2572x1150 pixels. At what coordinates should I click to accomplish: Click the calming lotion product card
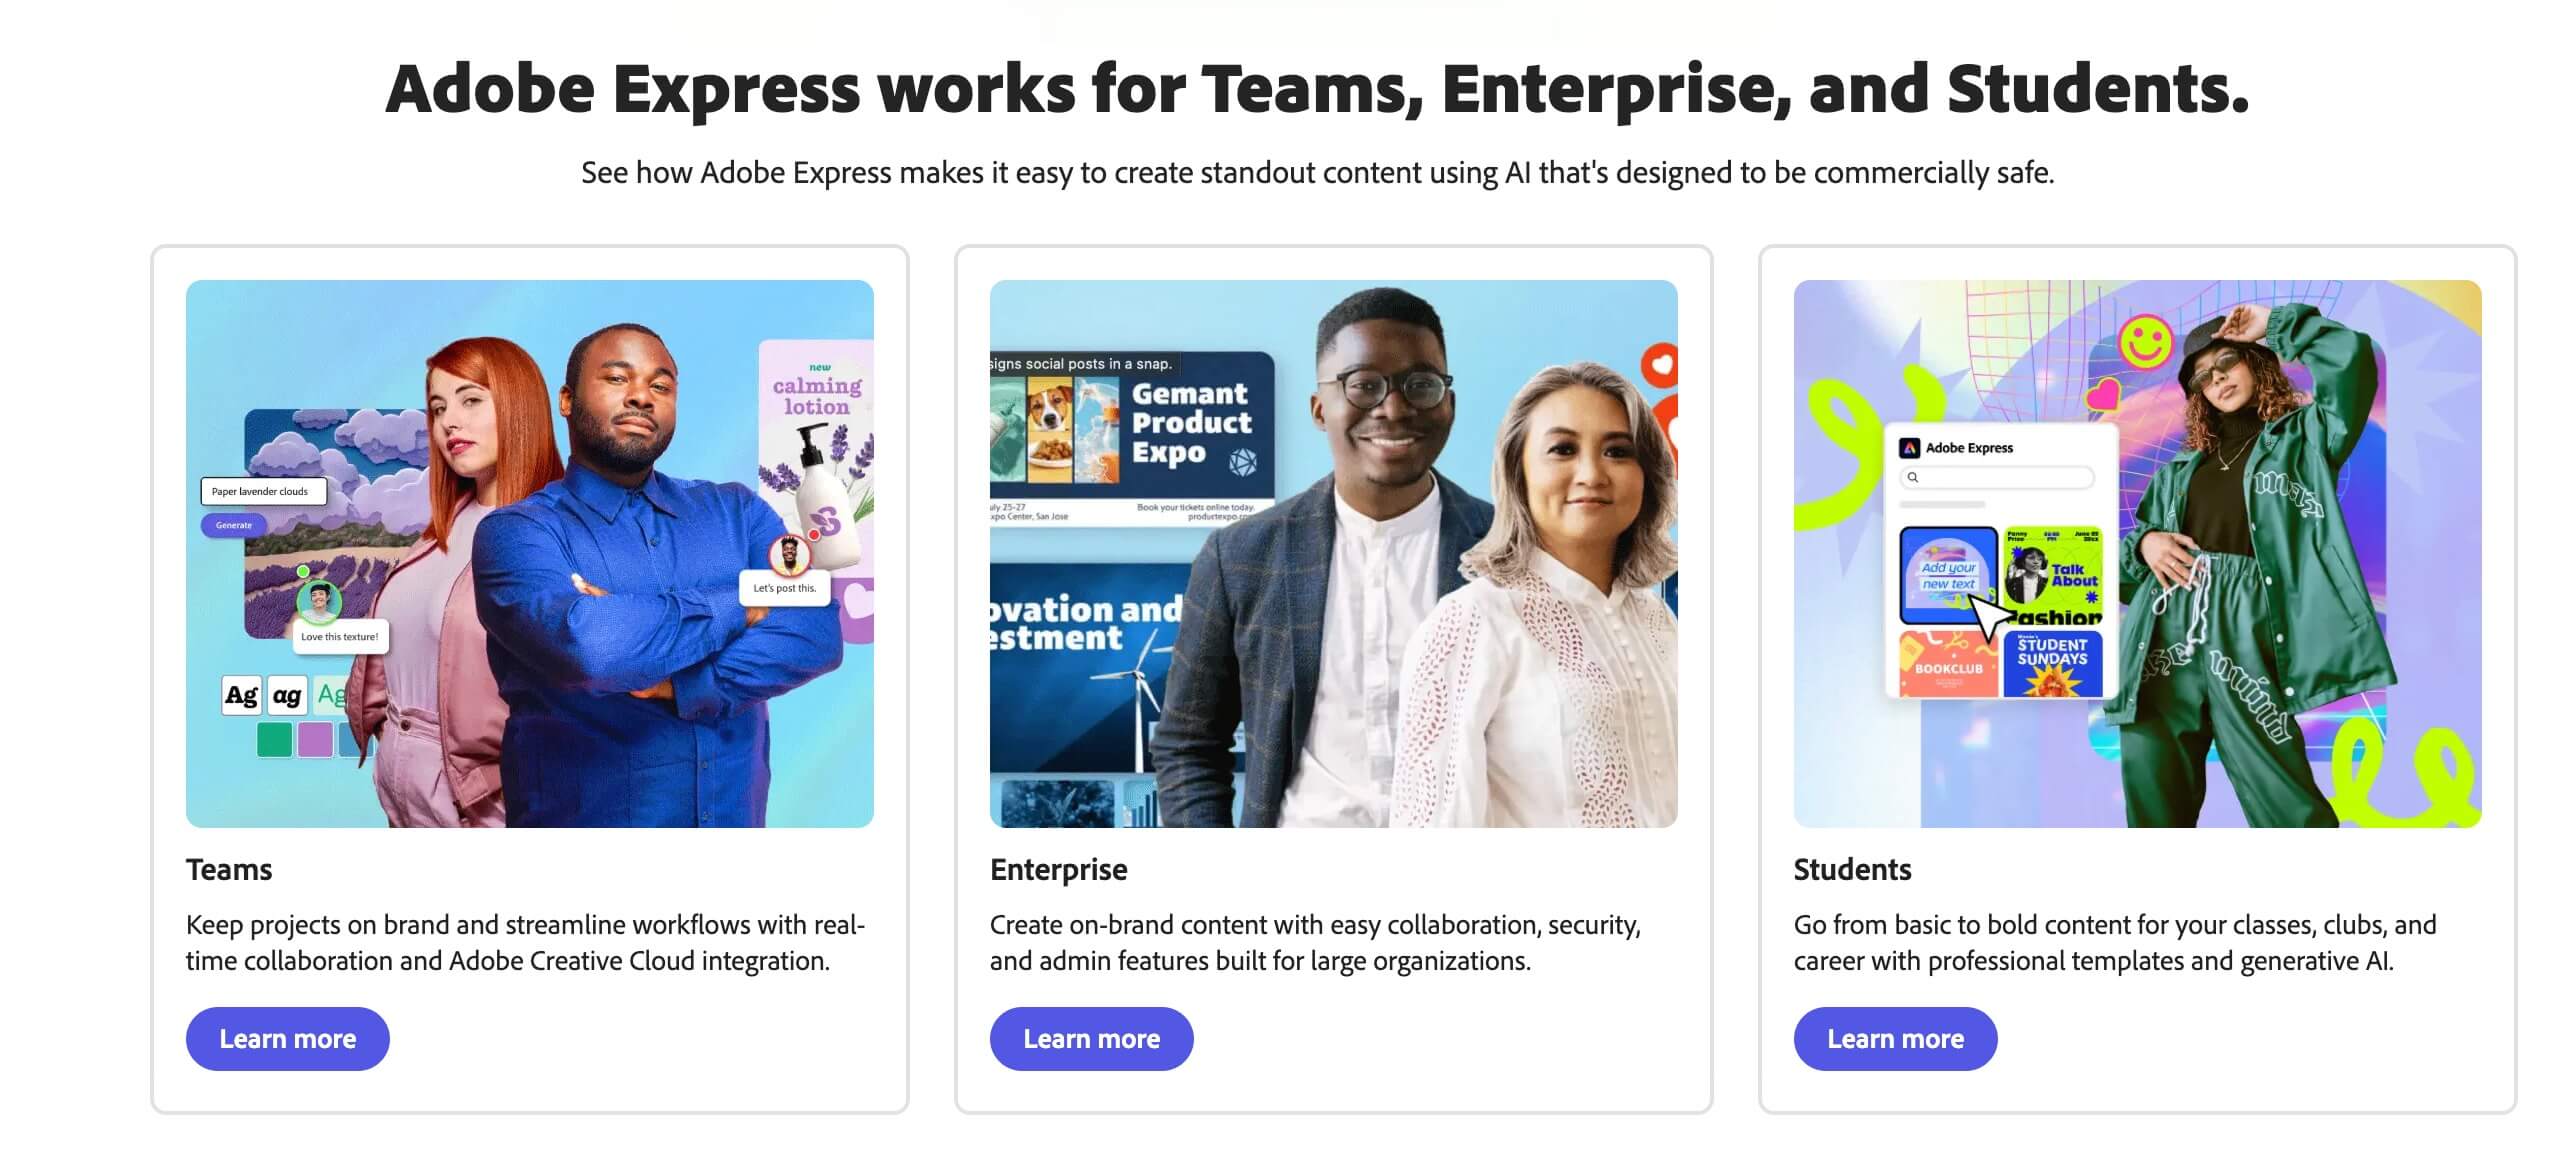tap(816, 450)
